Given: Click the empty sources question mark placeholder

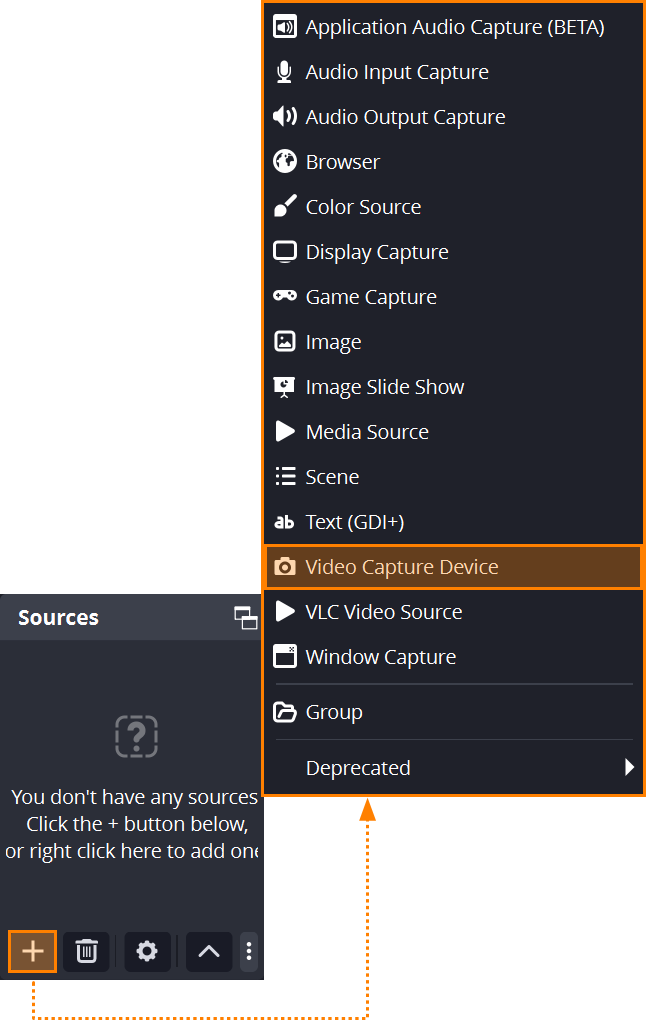Looking at the screenshot, I should [136, 737].
